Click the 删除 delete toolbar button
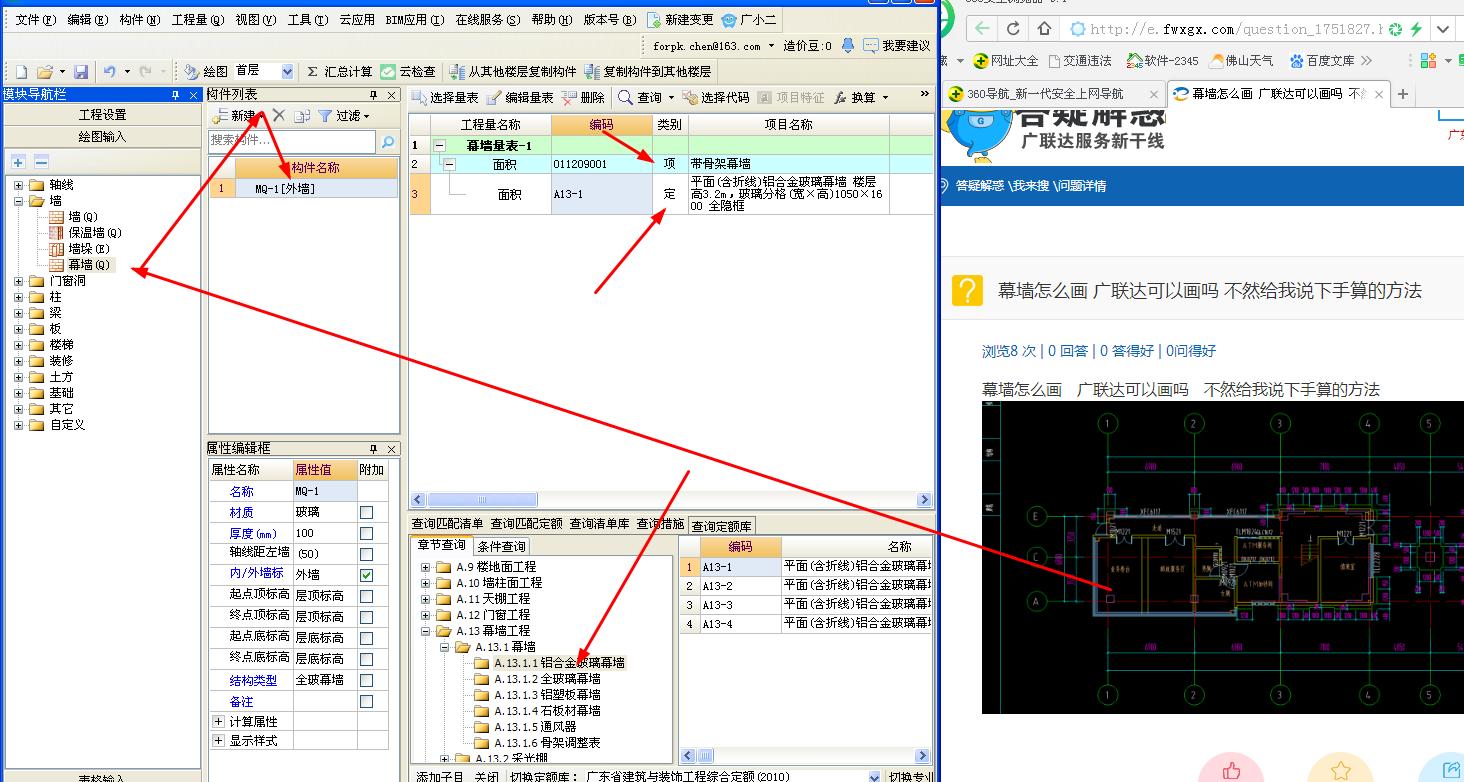Screen dimensions: 1464x782 583,98
